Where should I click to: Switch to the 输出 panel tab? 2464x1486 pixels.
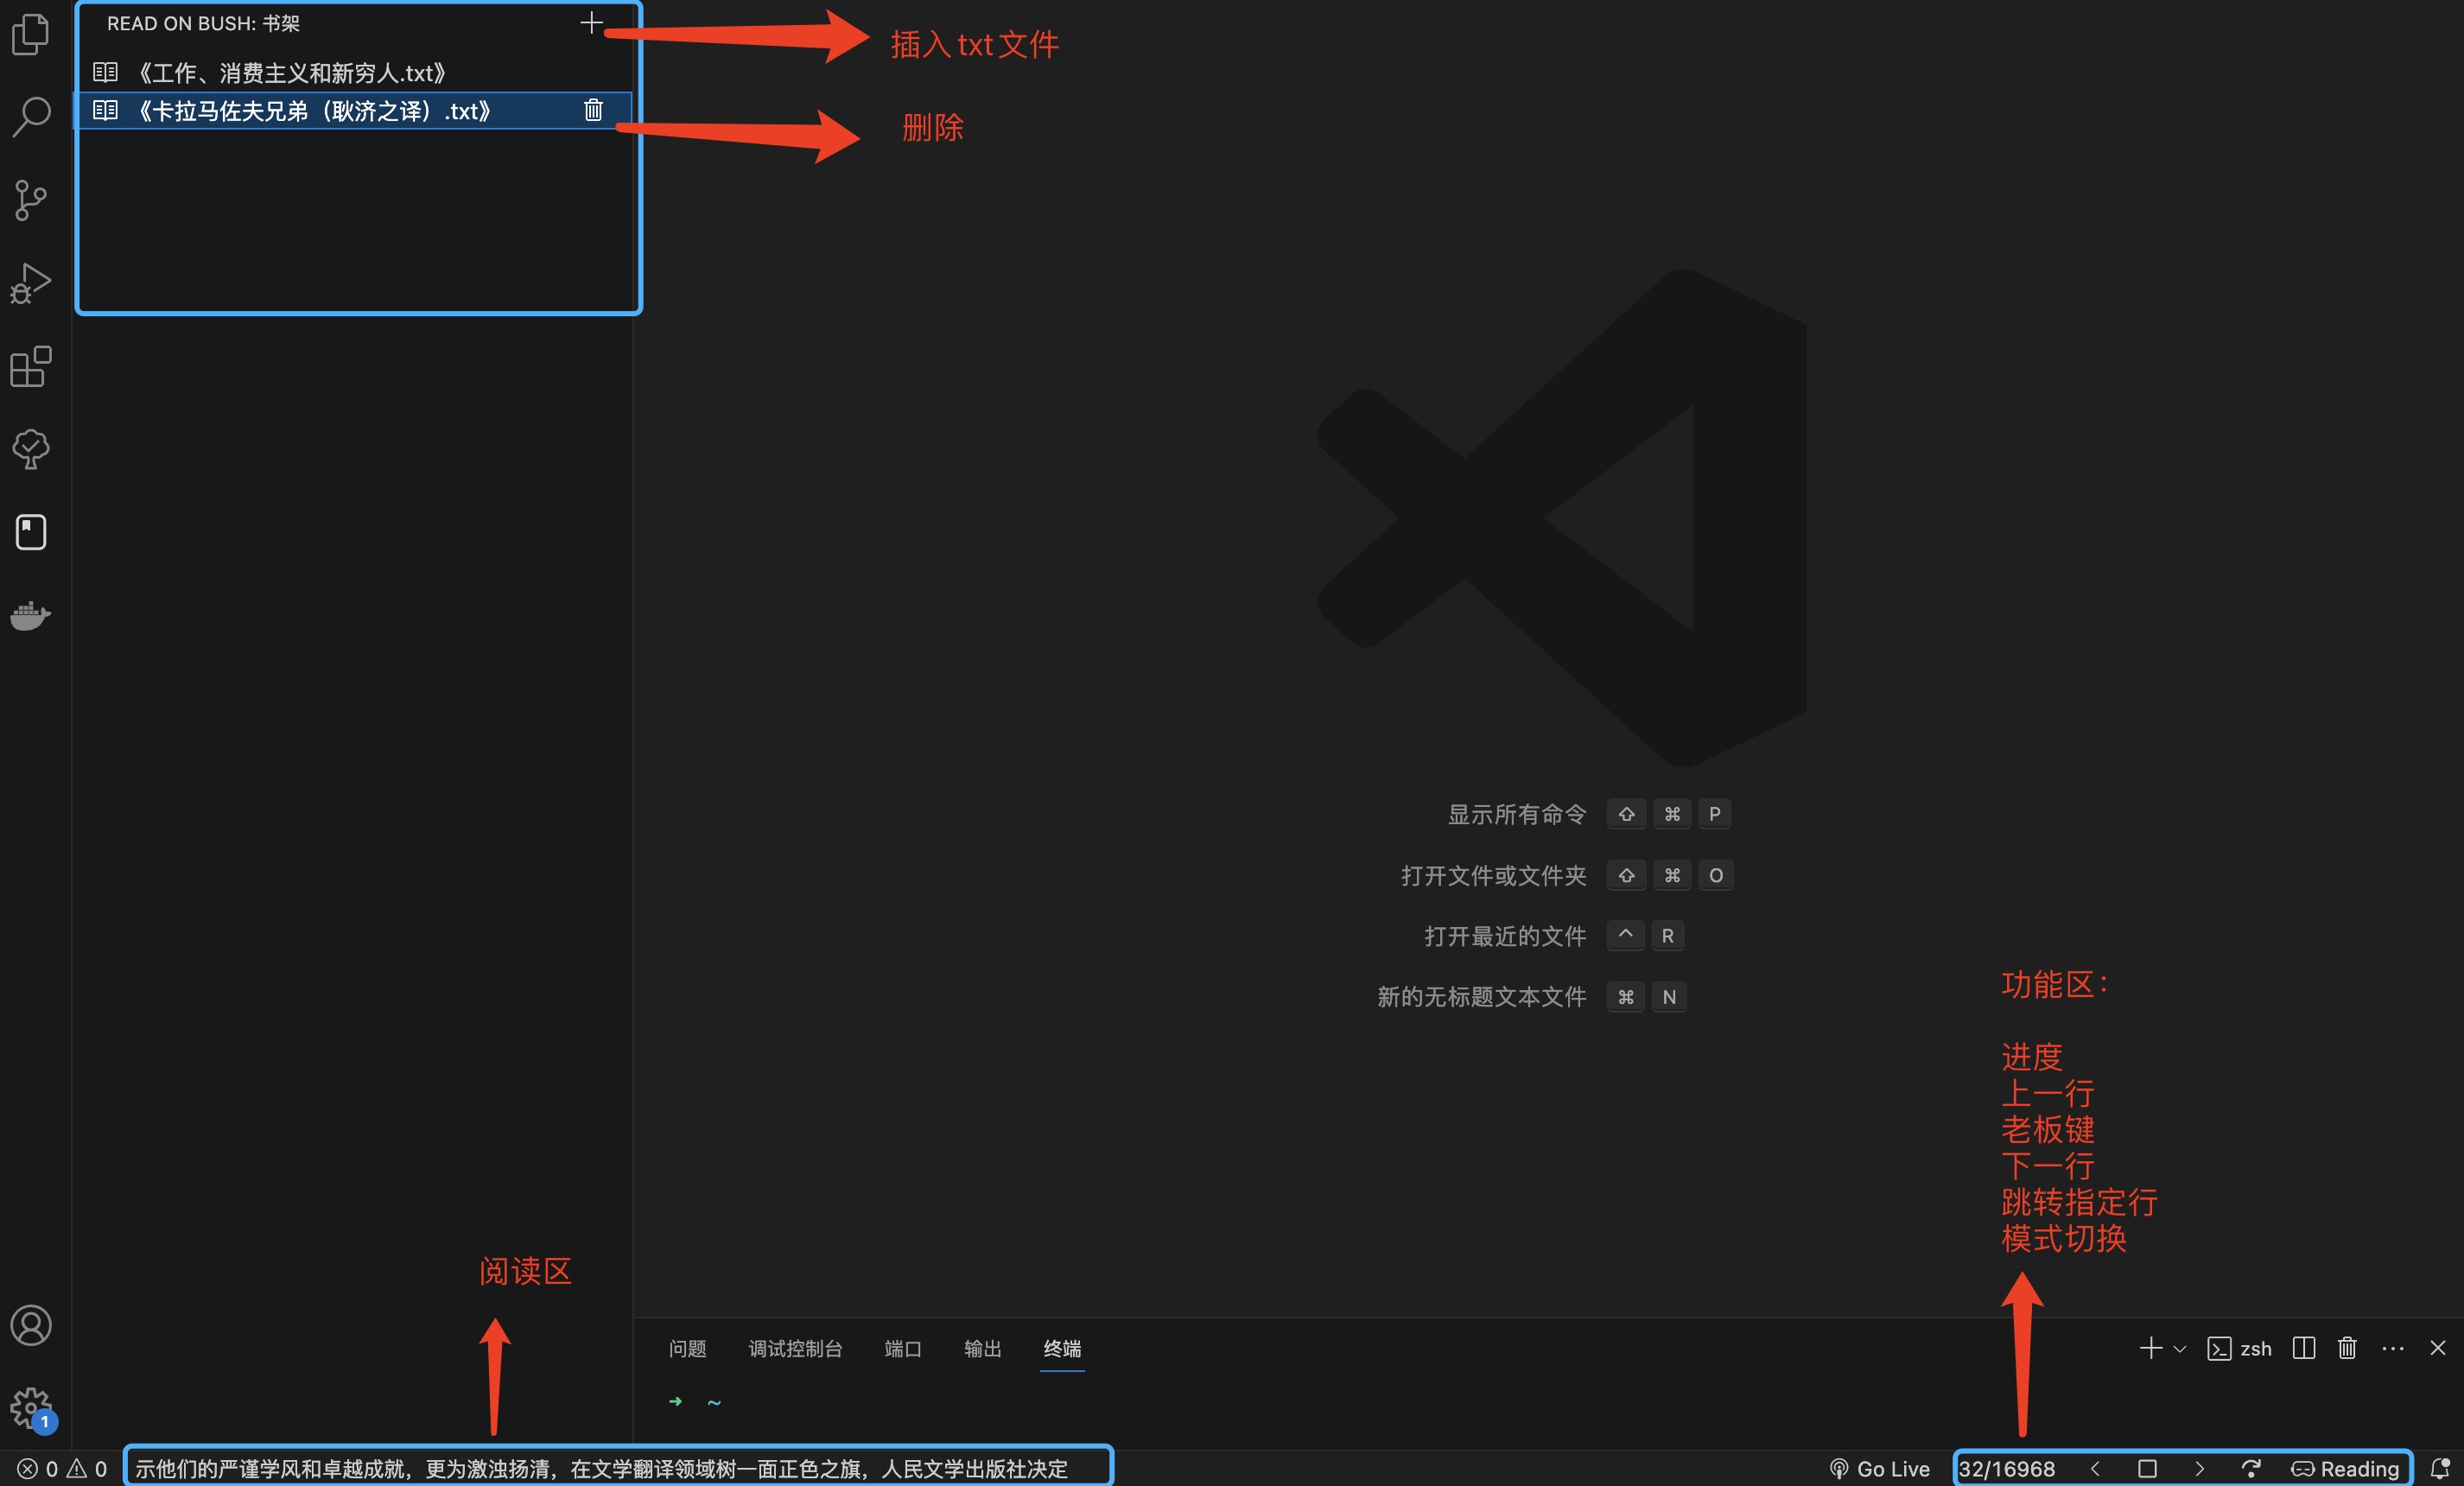(x=982, y=1348)
